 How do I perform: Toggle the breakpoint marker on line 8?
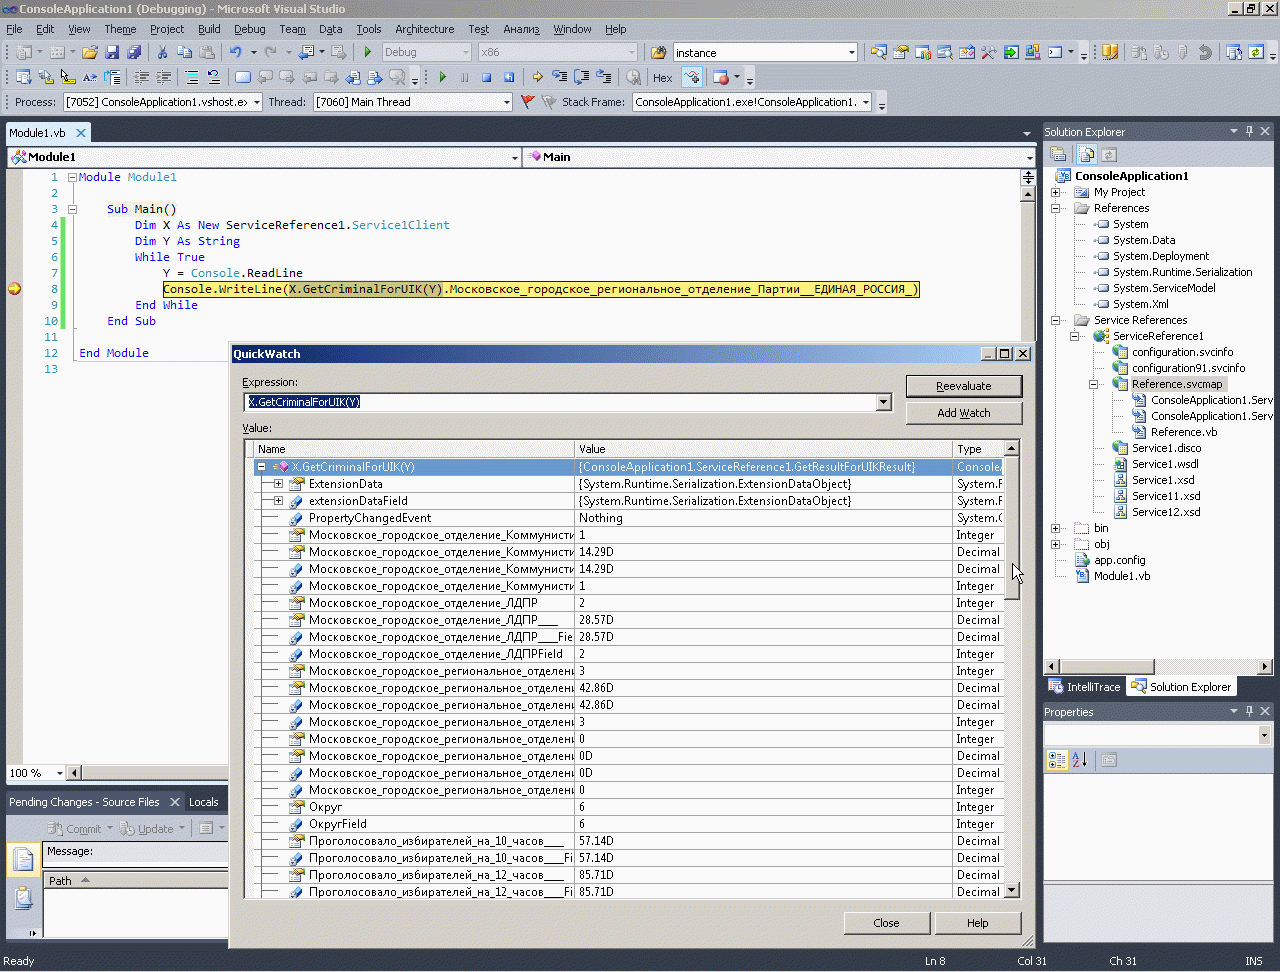click(15, 289)
